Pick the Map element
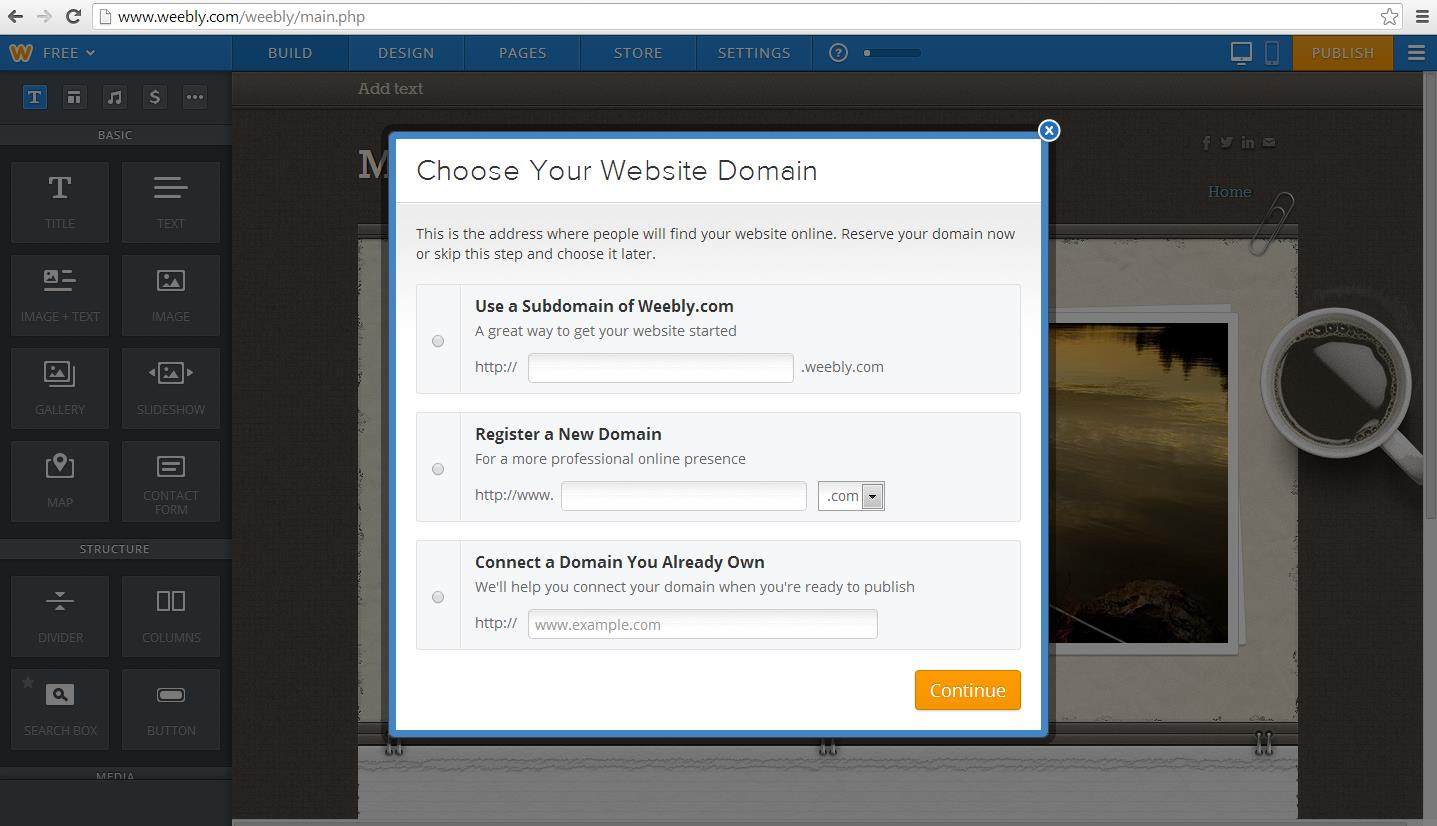 pos(60,481)
